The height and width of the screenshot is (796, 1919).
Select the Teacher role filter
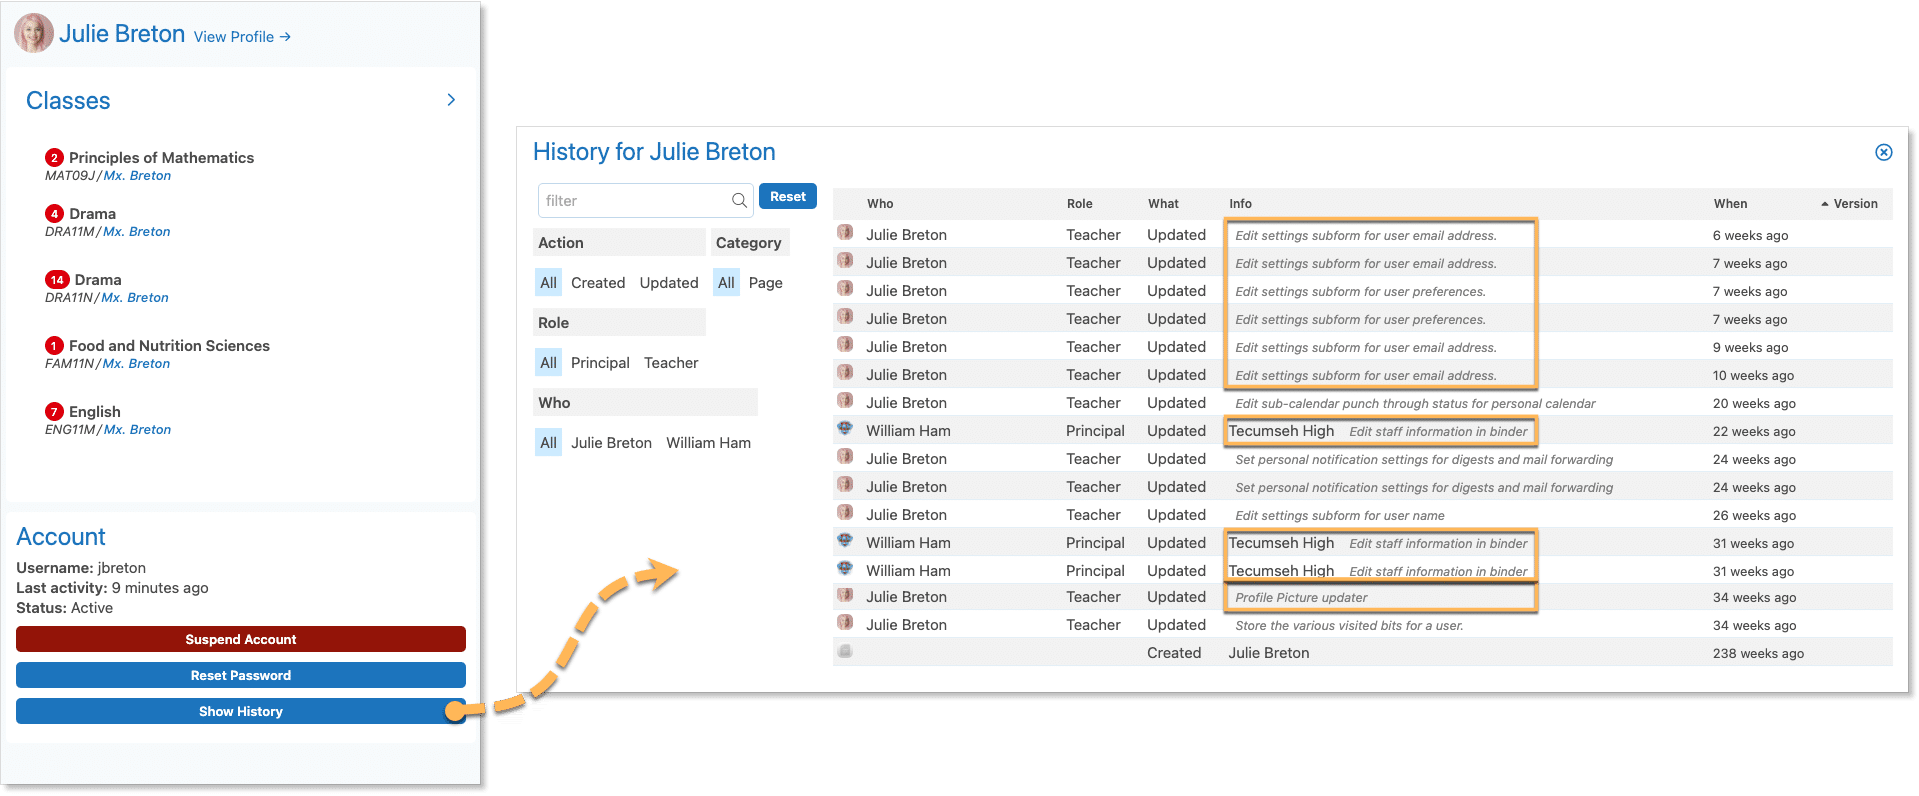(x=671, y=363)
